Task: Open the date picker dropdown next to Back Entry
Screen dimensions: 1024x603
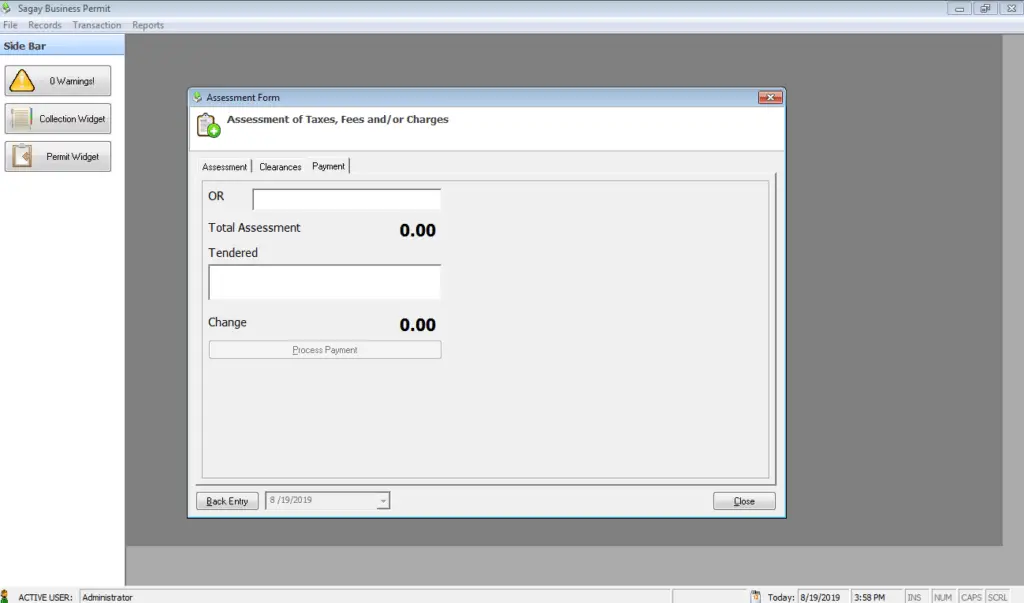Action: (385, 500)
